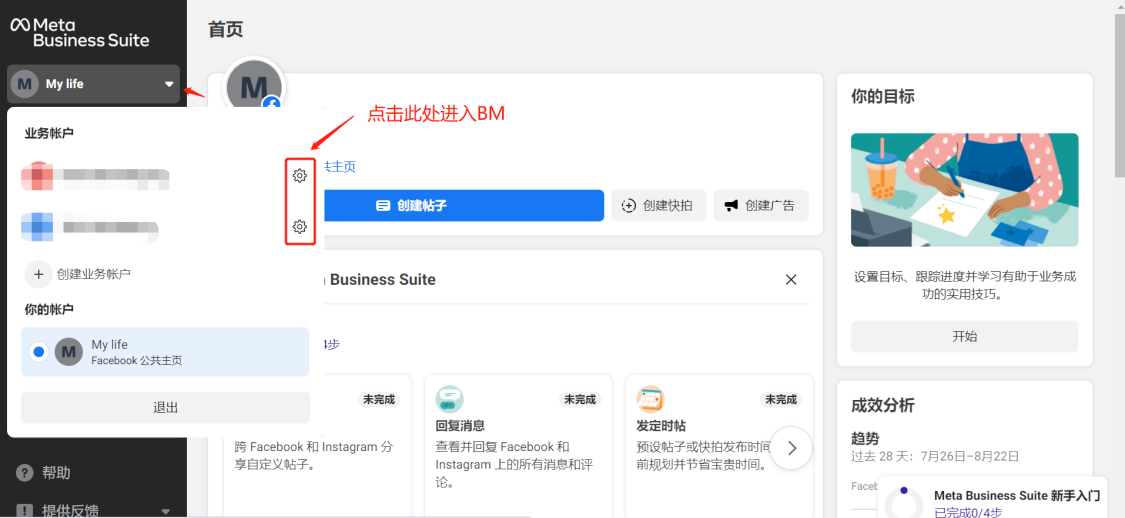1125x518 pixels.
Task: Open the 回复消息 task card
Action: tap(518, 446)
